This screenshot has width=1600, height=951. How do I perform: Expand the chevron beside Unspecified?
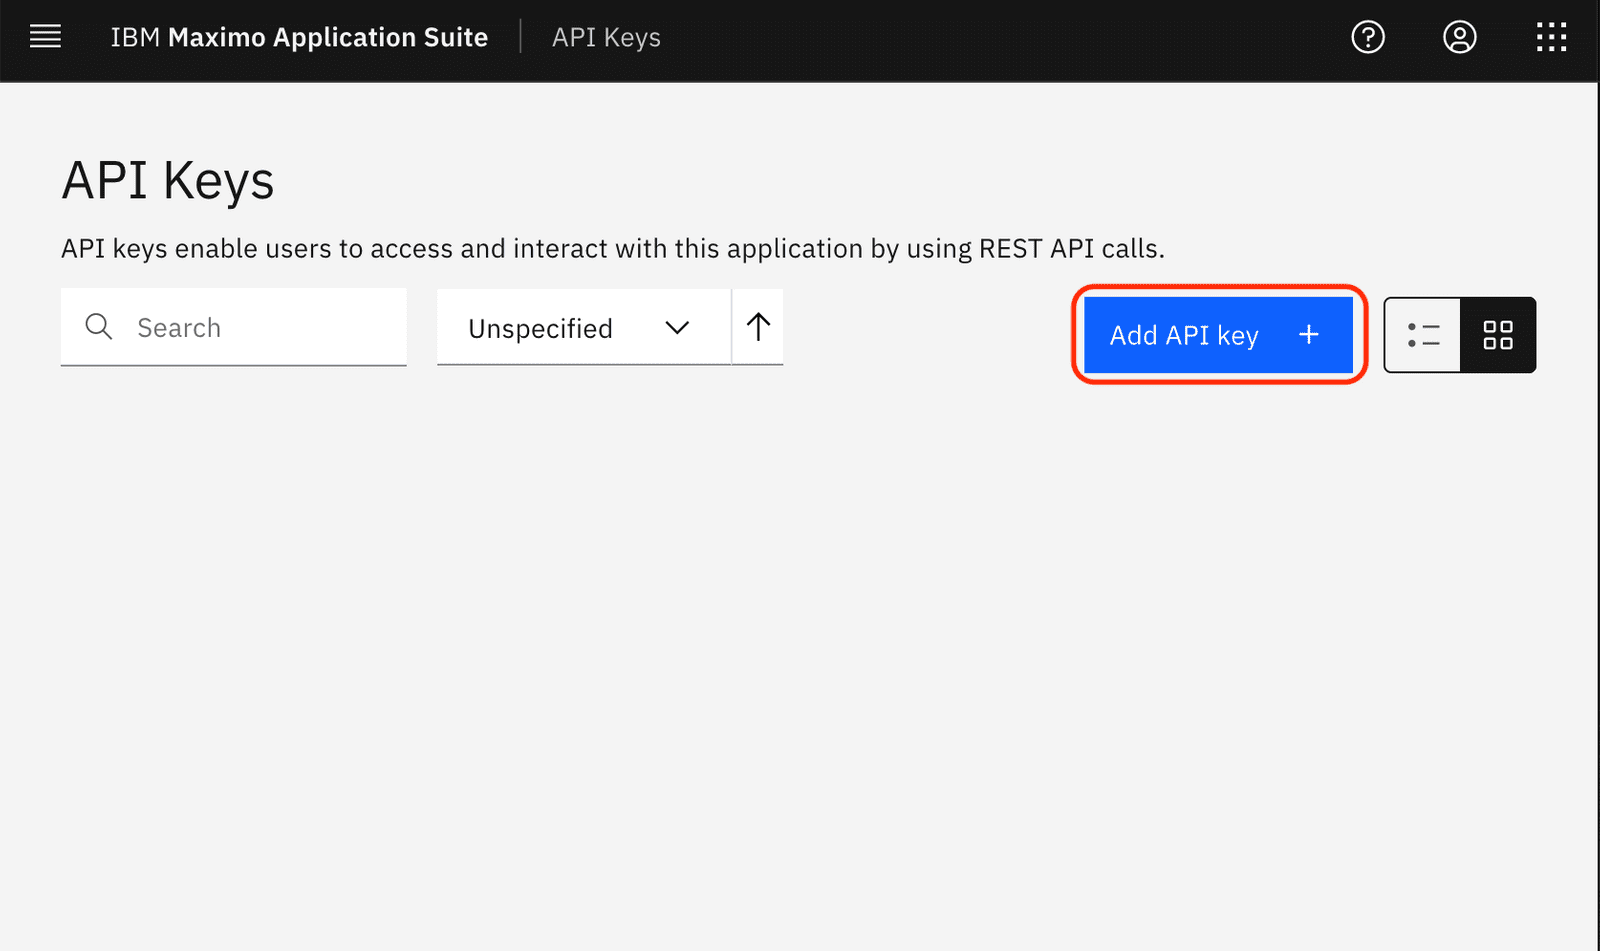pyautogui.click(x=677, y=327)
